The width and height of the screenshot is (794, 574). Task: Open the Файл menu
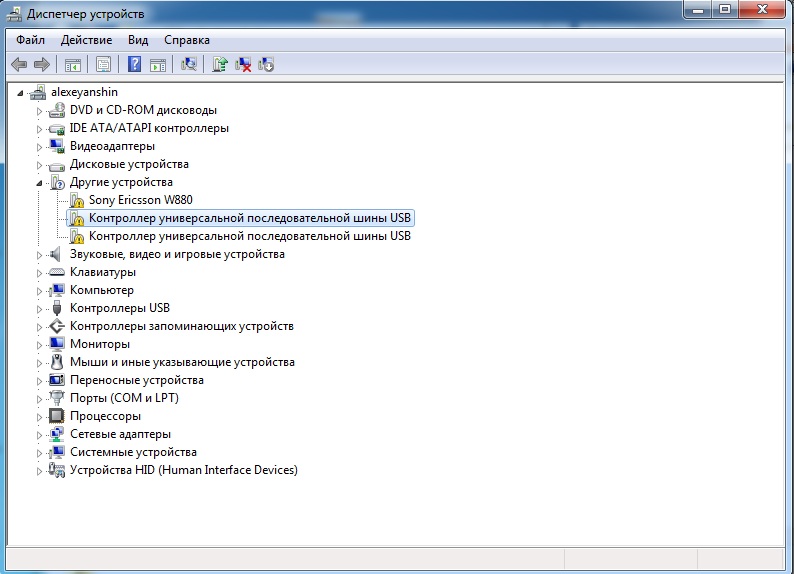click(30, 40)
